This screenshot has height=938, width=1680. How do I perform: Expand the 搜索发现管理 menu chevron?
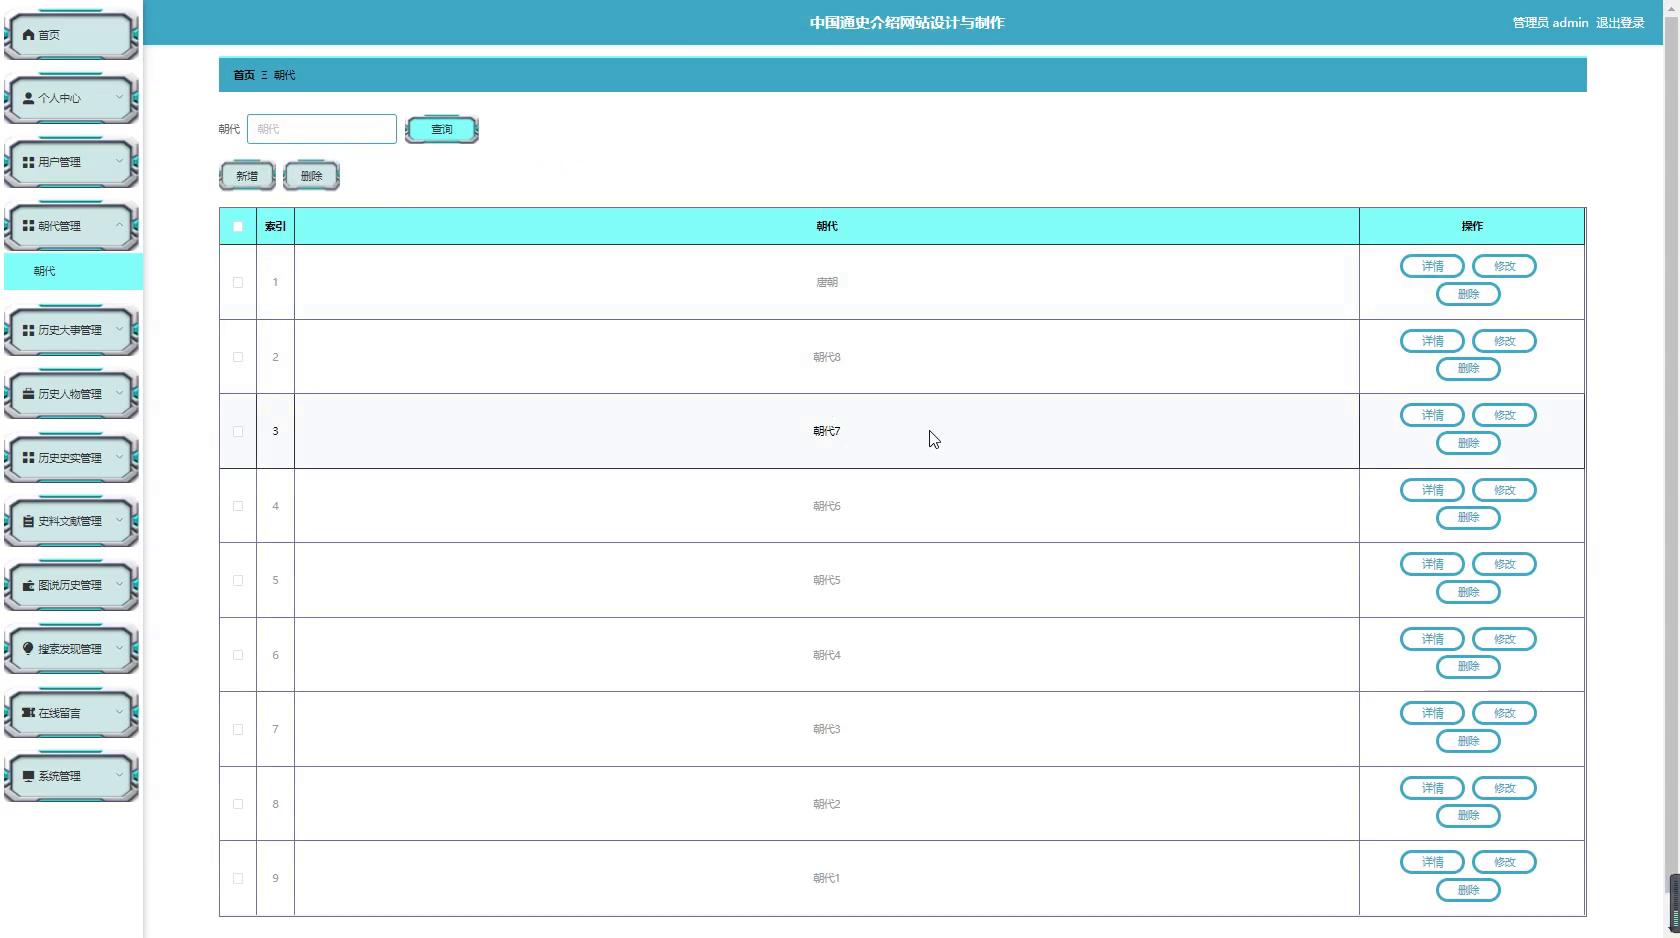point(119,649)
